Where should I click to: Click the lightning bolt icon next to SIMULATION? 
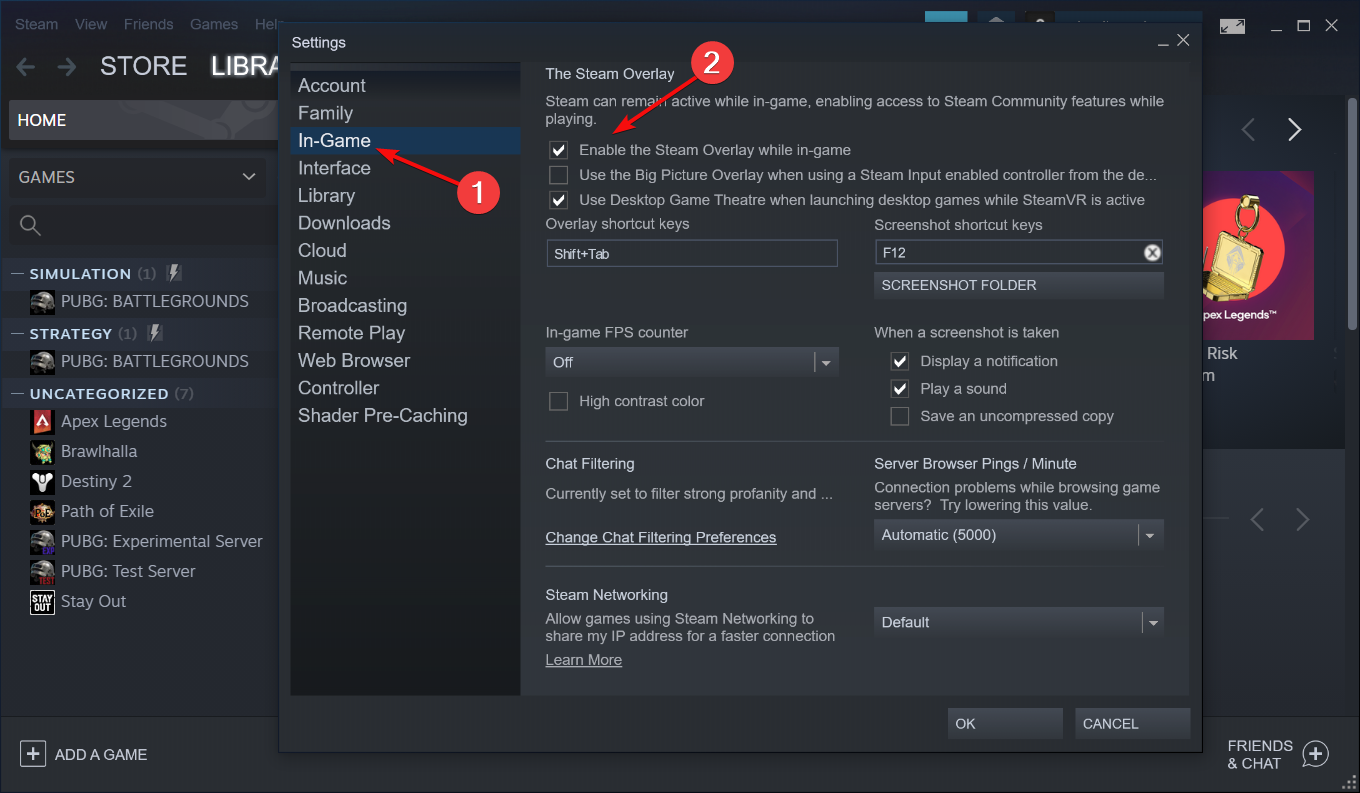click(x=173, y=273)
